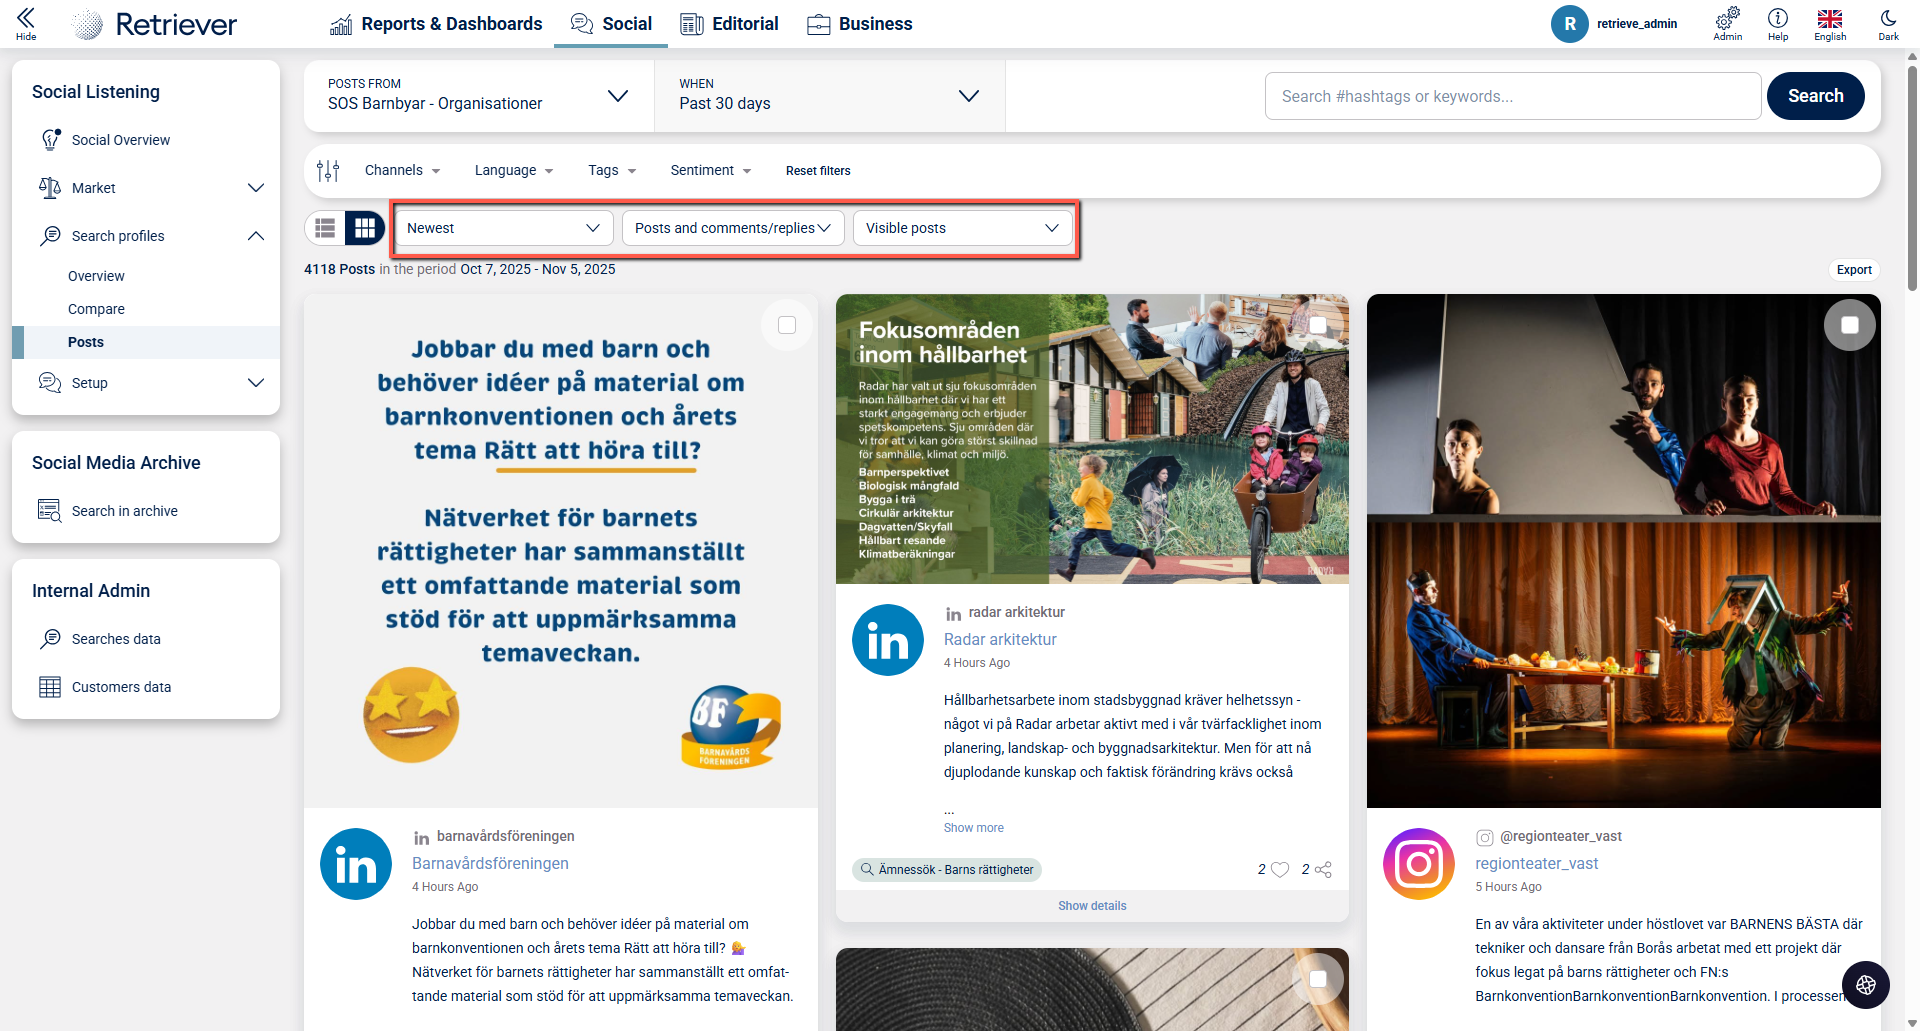Open the Posts and comments/replies dropdown
The image size is (1920, 1031).
click(733, 228)
